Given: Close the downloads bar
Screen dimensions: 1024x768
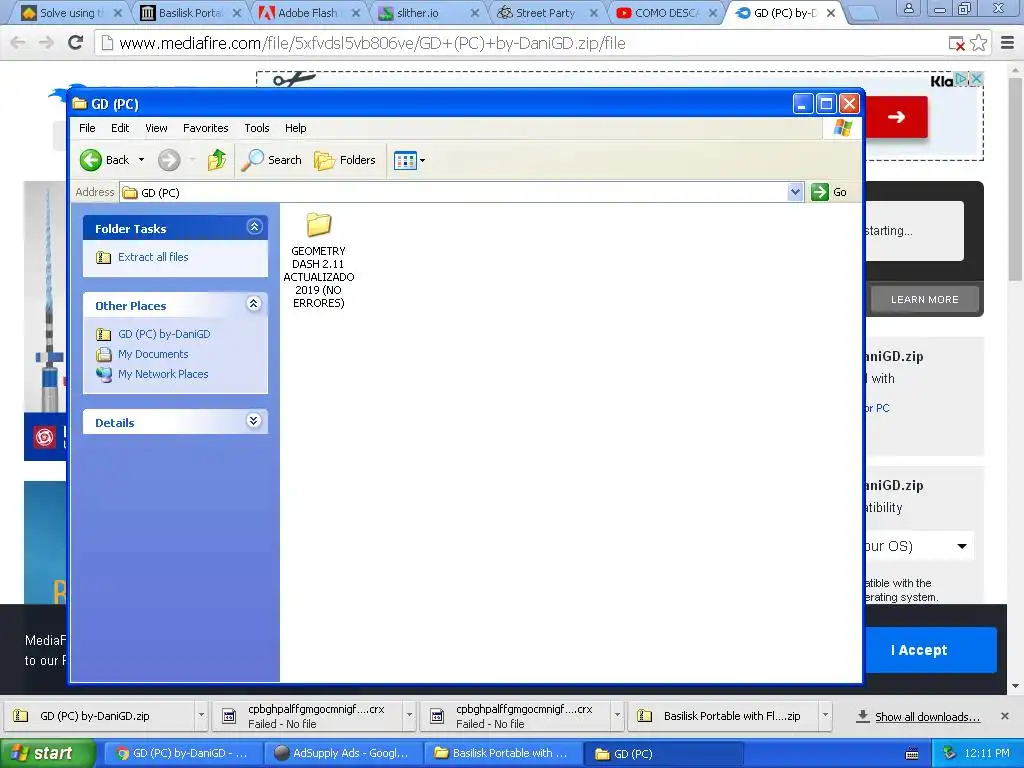Looking at the screenshot, I should pos(1005,716).
